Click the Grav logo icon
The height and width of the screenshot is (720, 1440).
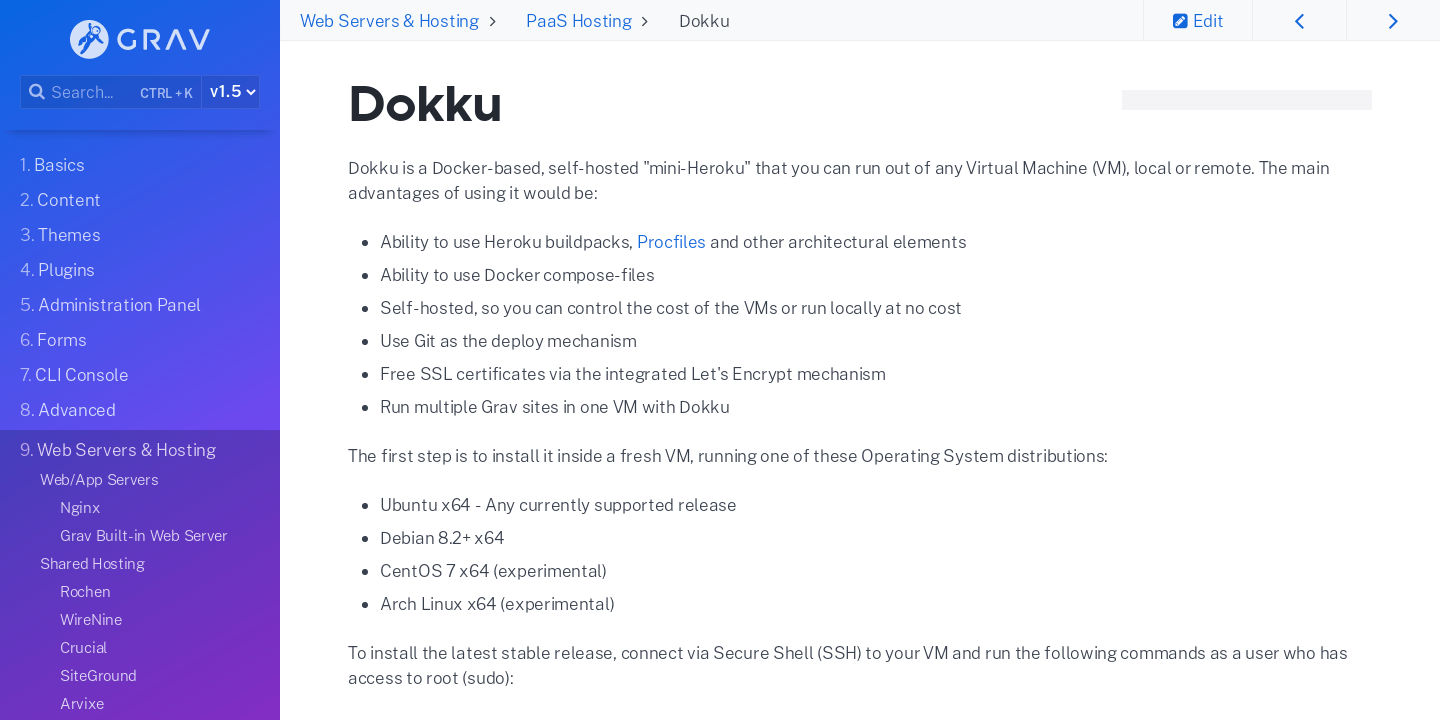(89, 39)
